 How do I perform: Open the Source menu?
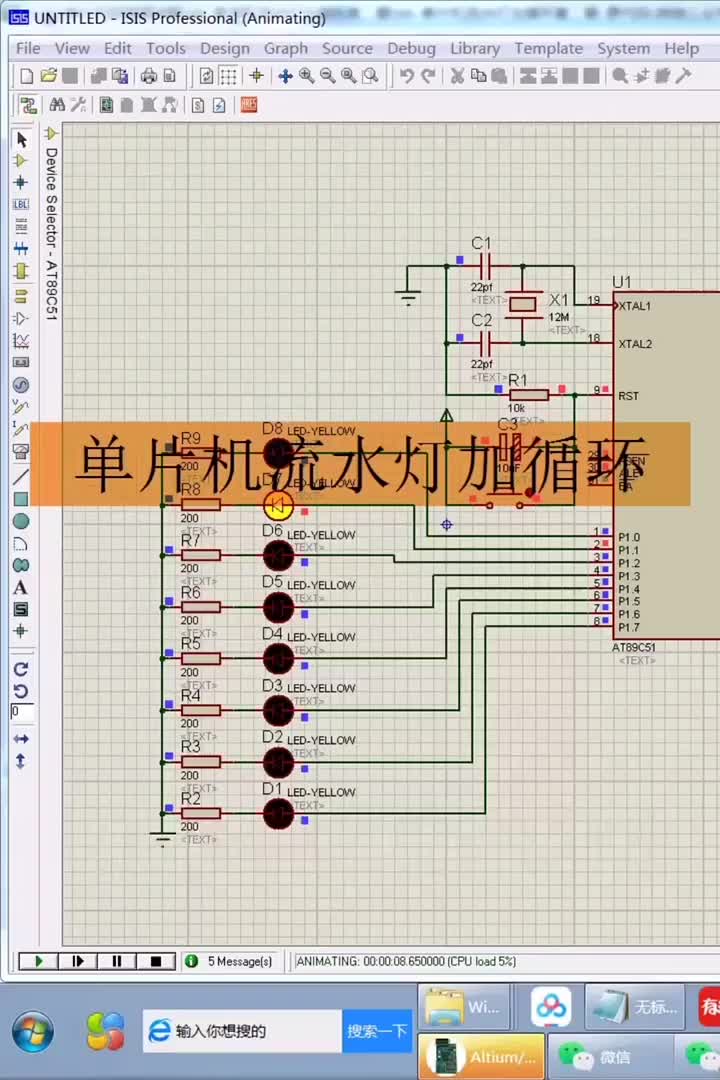coord(347,48)
